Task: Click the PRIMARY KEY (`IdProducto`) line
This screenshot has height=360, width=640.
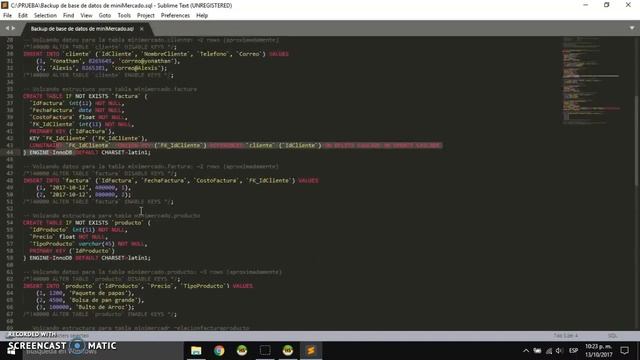Action: 72,251
